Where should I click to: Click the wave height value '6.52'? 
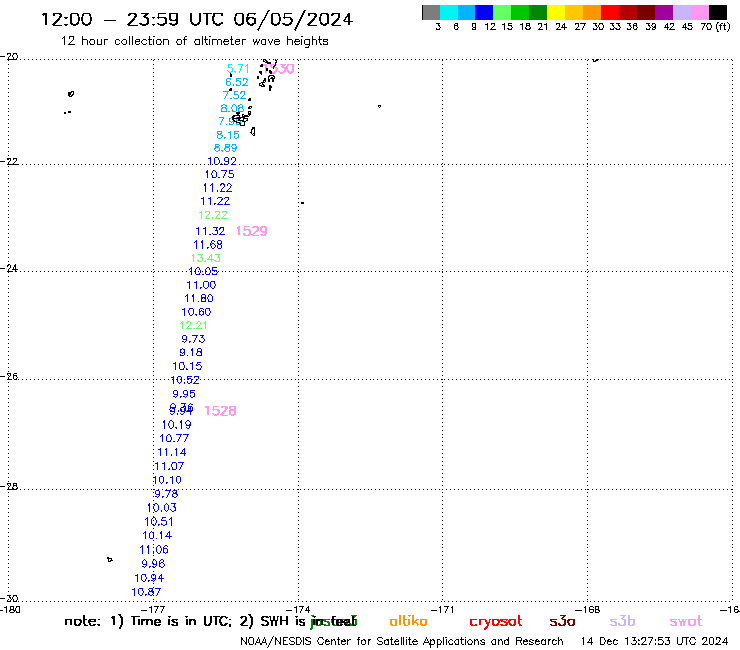pyautogui.click(x=236, y=82)
